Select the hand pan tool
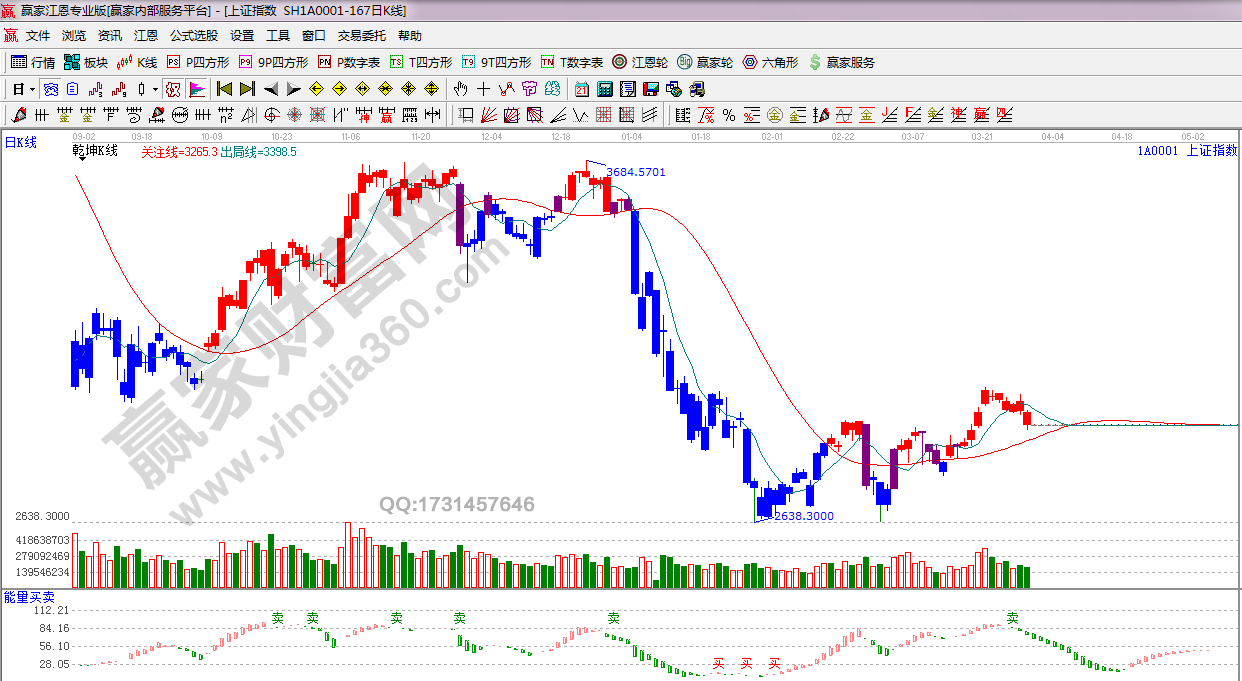 [461, 89]
